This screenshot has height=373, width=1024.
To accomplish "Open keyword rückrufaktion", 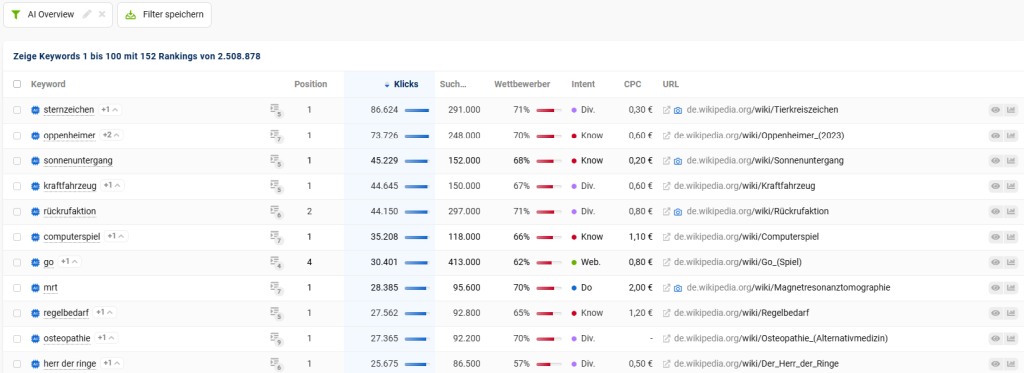I will tap(70, 212).
